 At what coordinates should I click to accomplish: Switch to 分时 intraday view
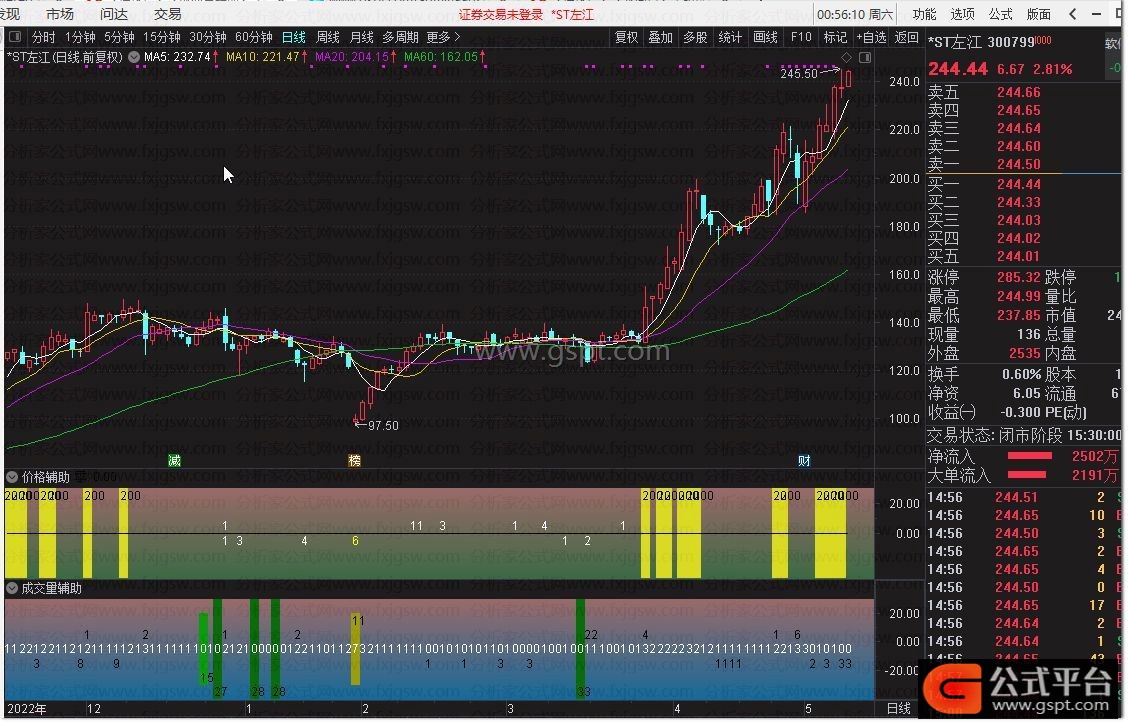click(x=43, y=37)
